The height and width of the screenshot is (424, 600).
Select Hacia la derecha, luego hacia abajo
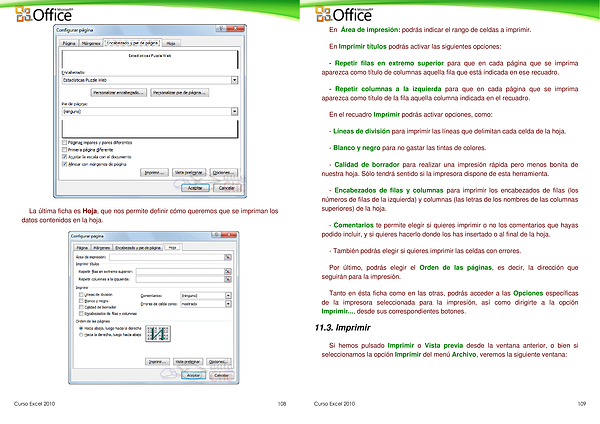(81, 335)
